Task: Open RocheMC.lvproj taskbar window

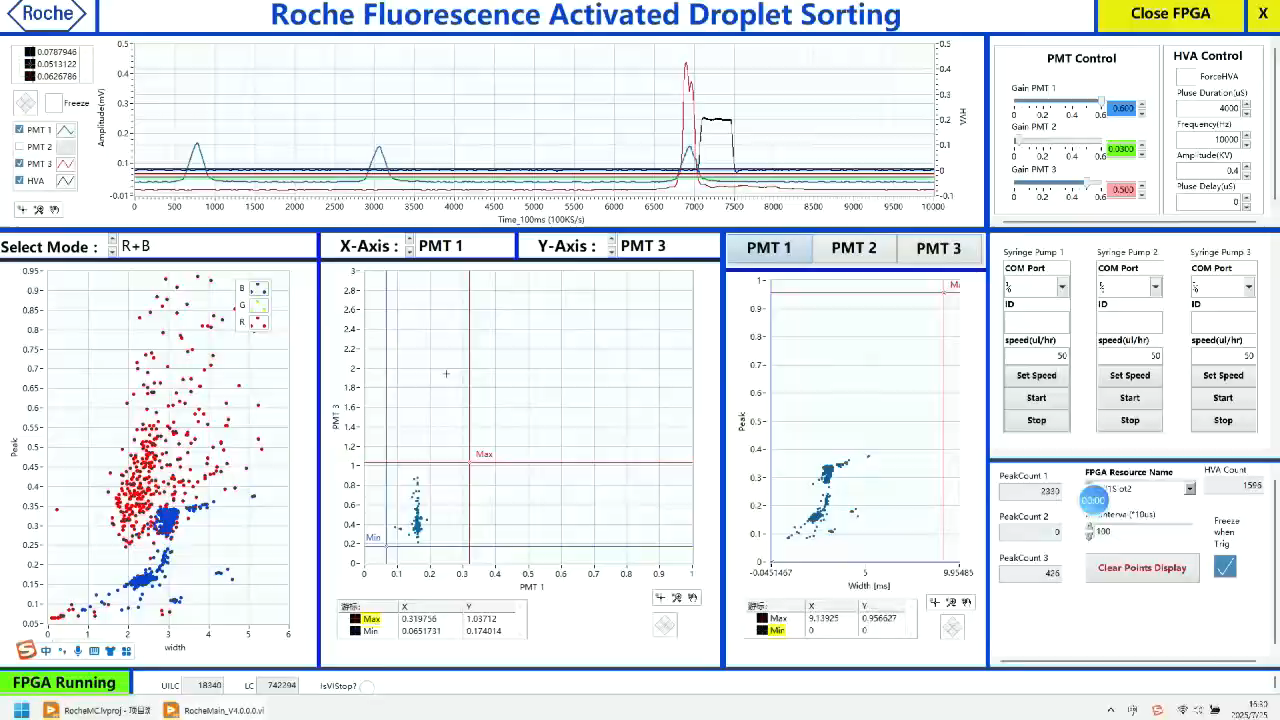Action: 98,710
